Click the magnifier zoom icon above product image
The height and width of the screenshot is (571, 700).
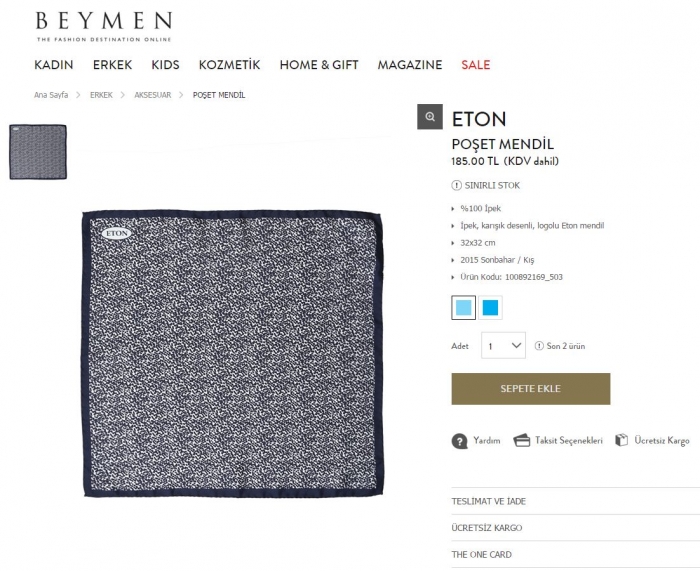429,117
